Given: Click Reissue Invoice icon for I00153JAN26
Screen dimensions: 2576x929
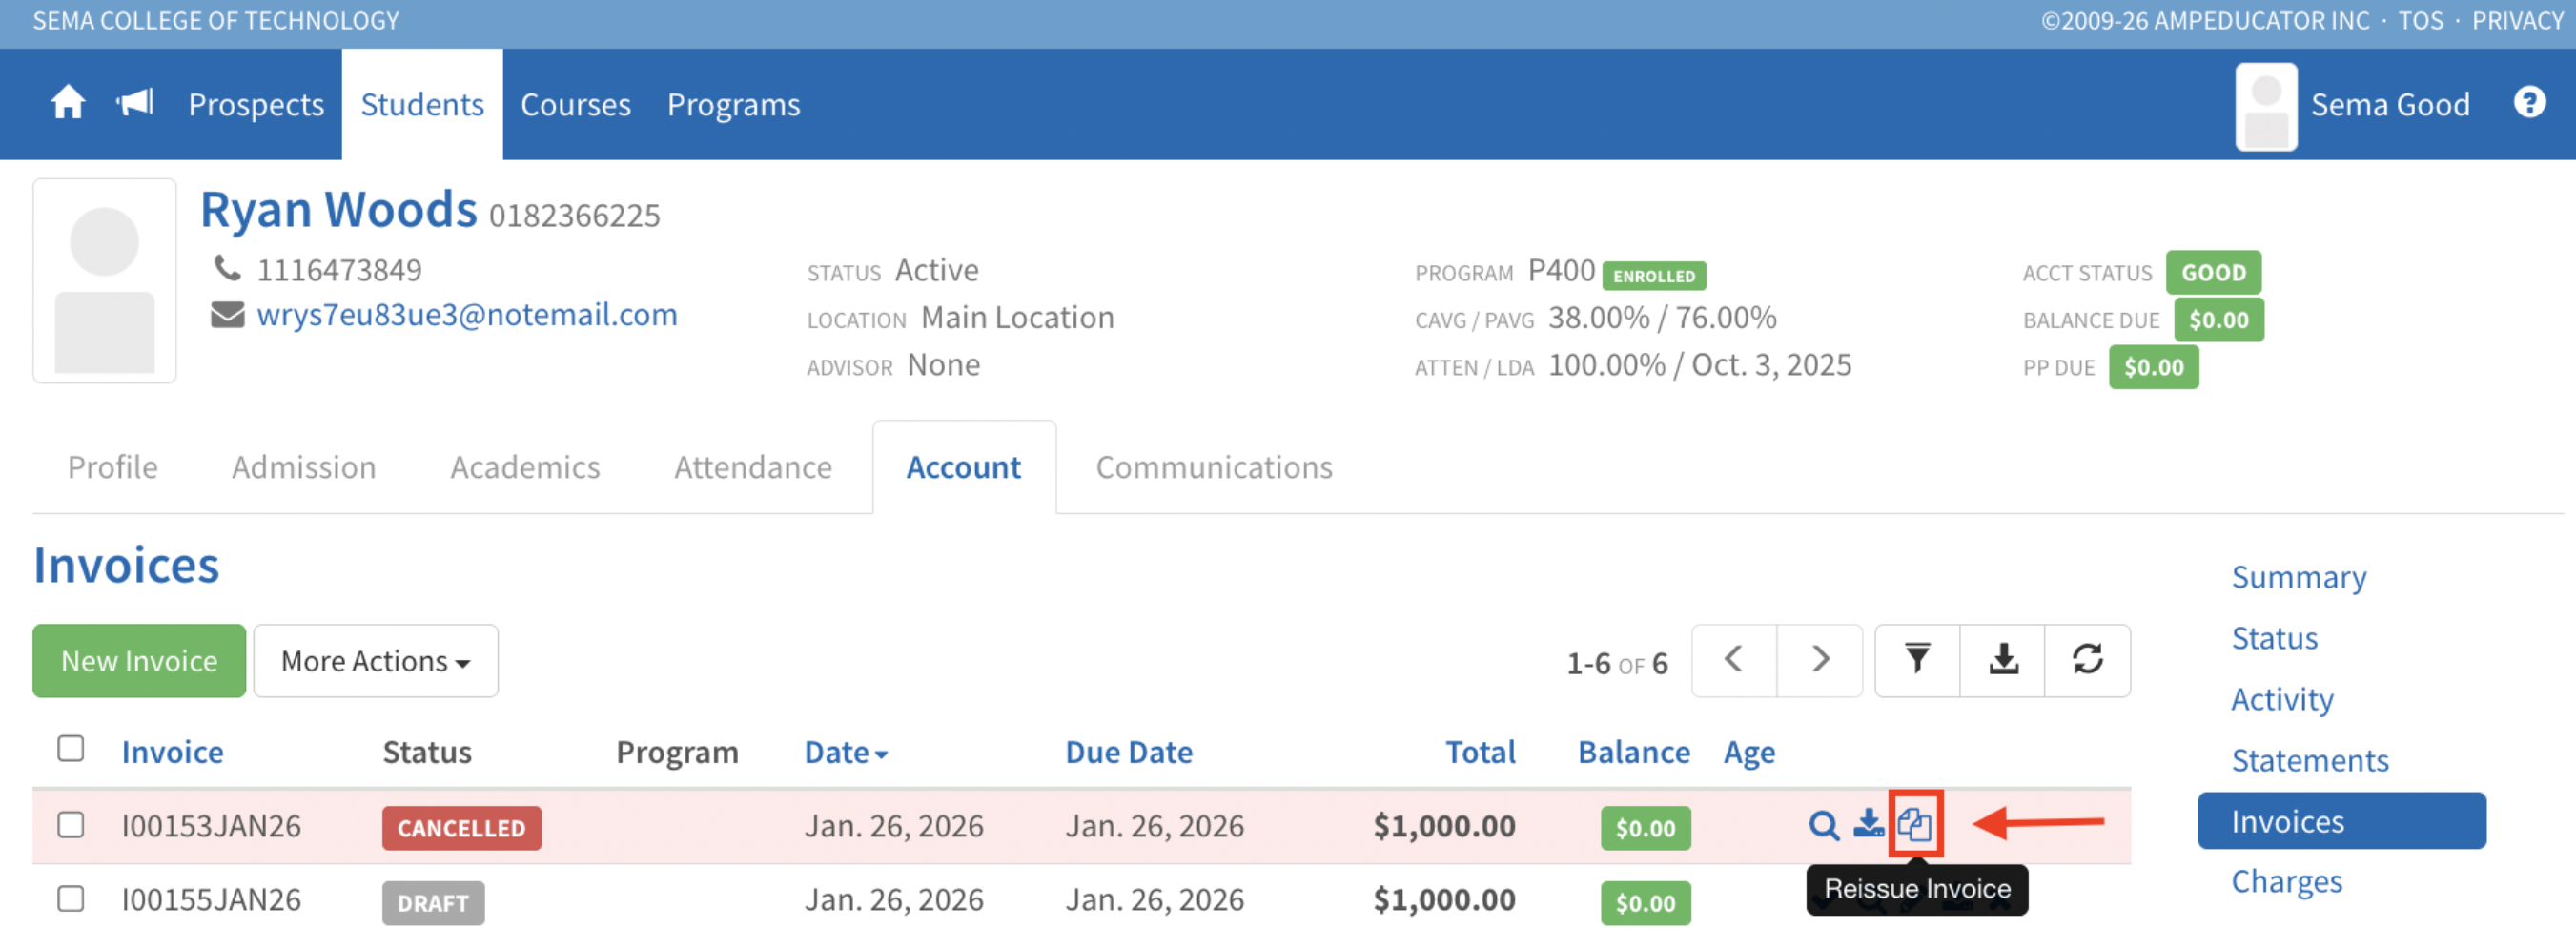Looking at the screenshot, I should tap(1914, 825).
